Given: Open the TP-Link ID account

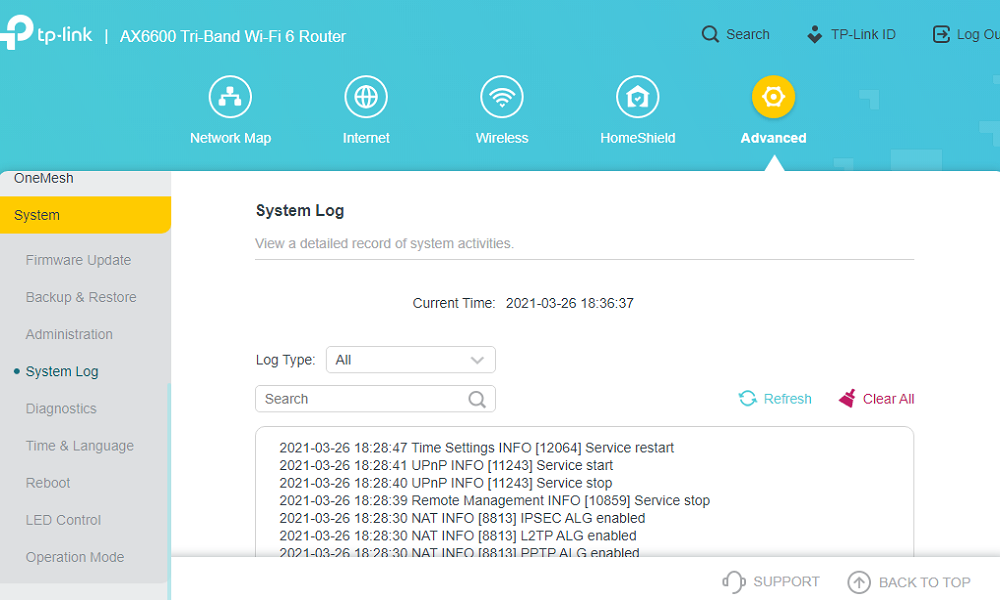Looking at the screenshot, I should pyautogui.click(x=851, y=34).
